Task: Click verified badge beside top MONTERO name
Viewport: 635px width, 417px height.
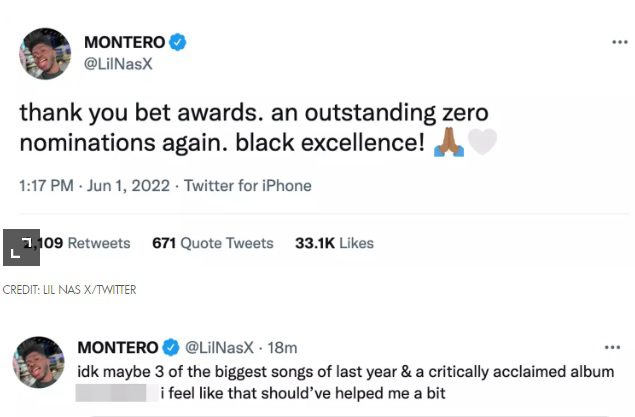Action: pos(178,43)
